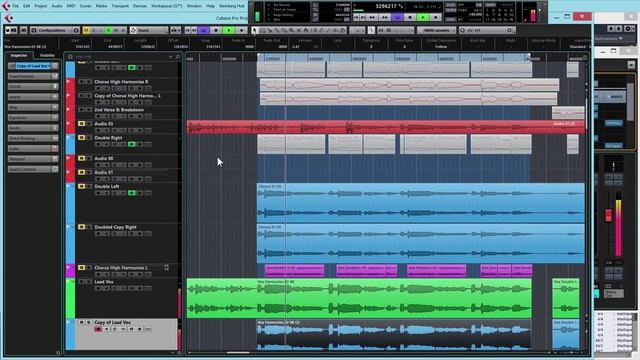
Task: Click Play in the project toolbar
Action: point(229,30)
